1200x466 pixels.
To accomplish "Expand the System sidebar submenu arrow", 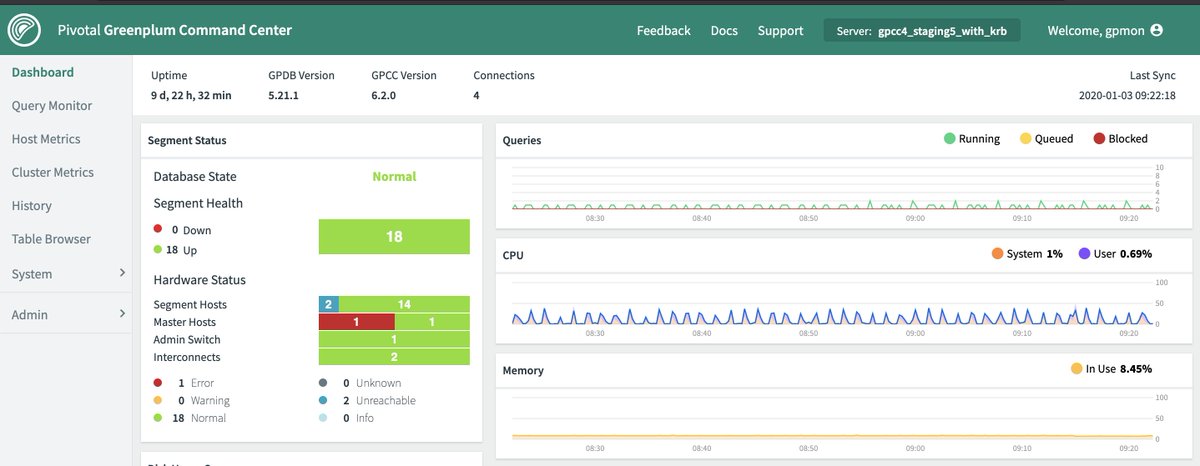I will [x=122, y=273].
